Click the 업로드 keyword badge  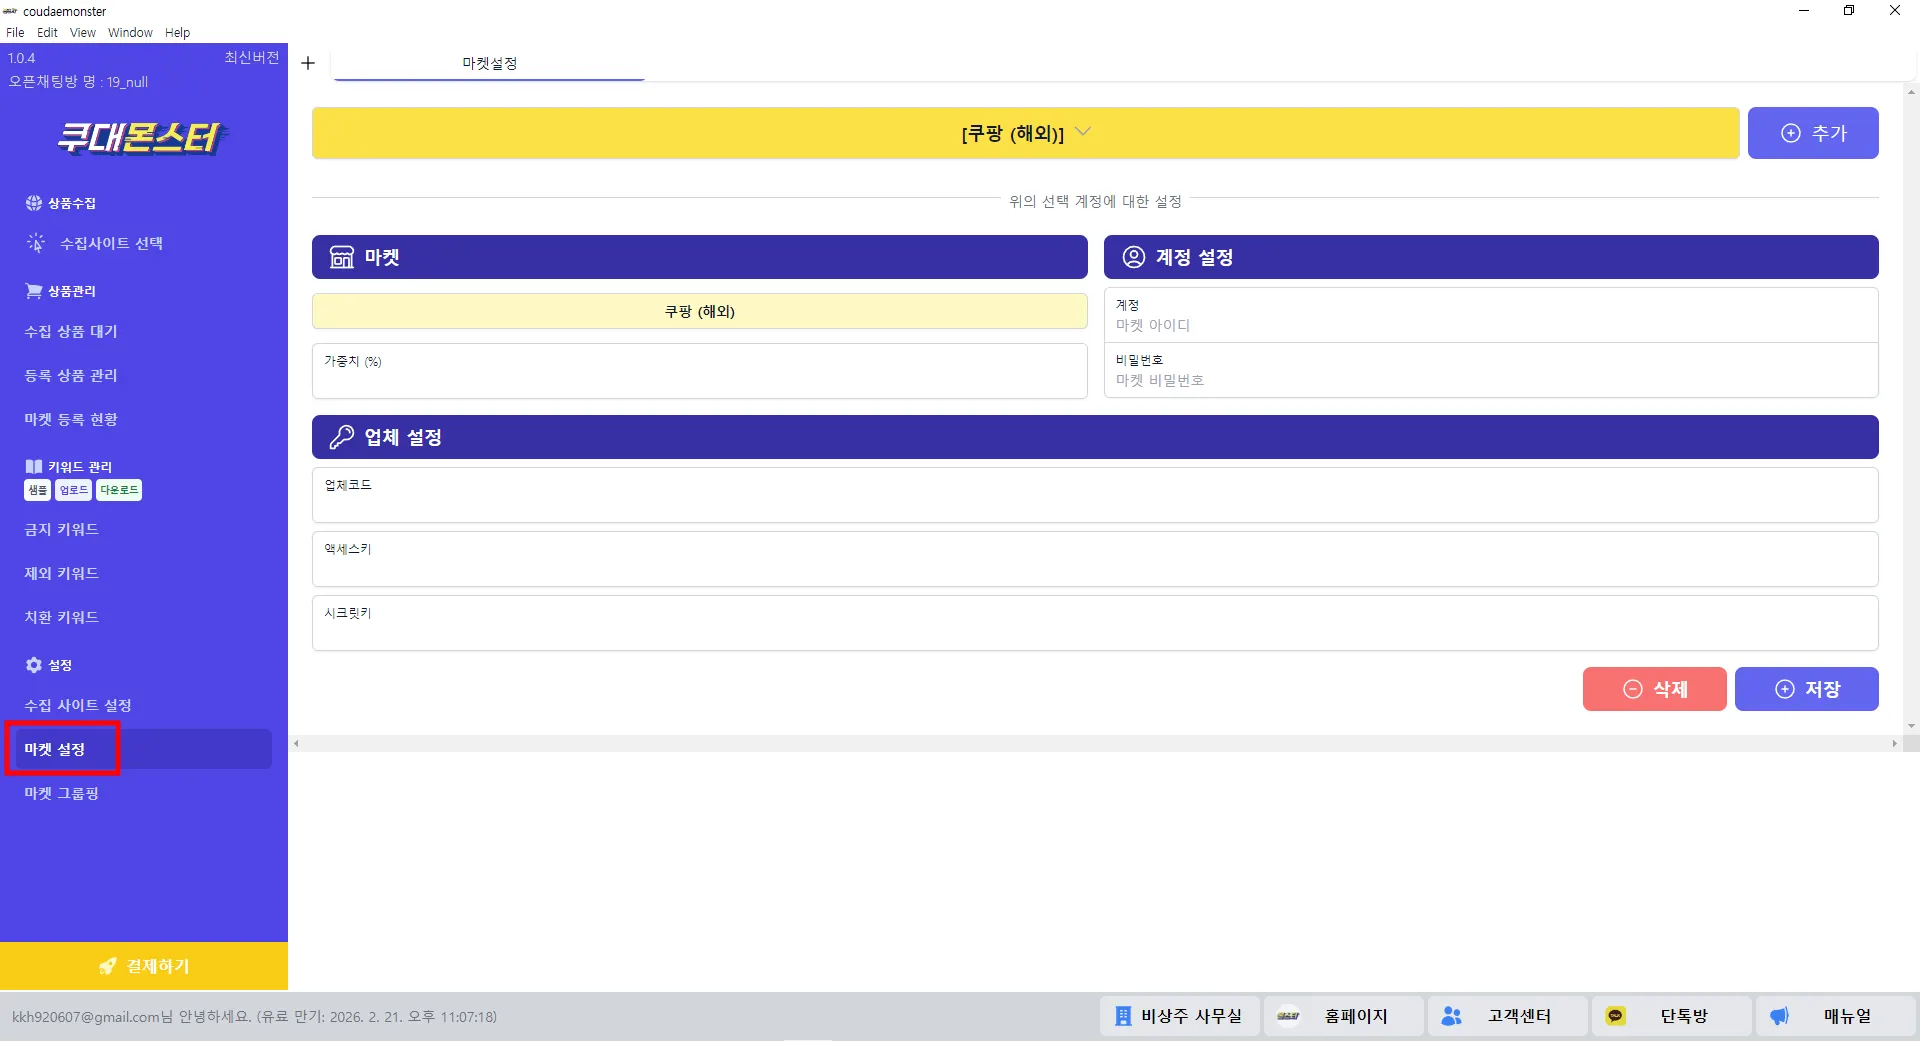pos(73,490)
